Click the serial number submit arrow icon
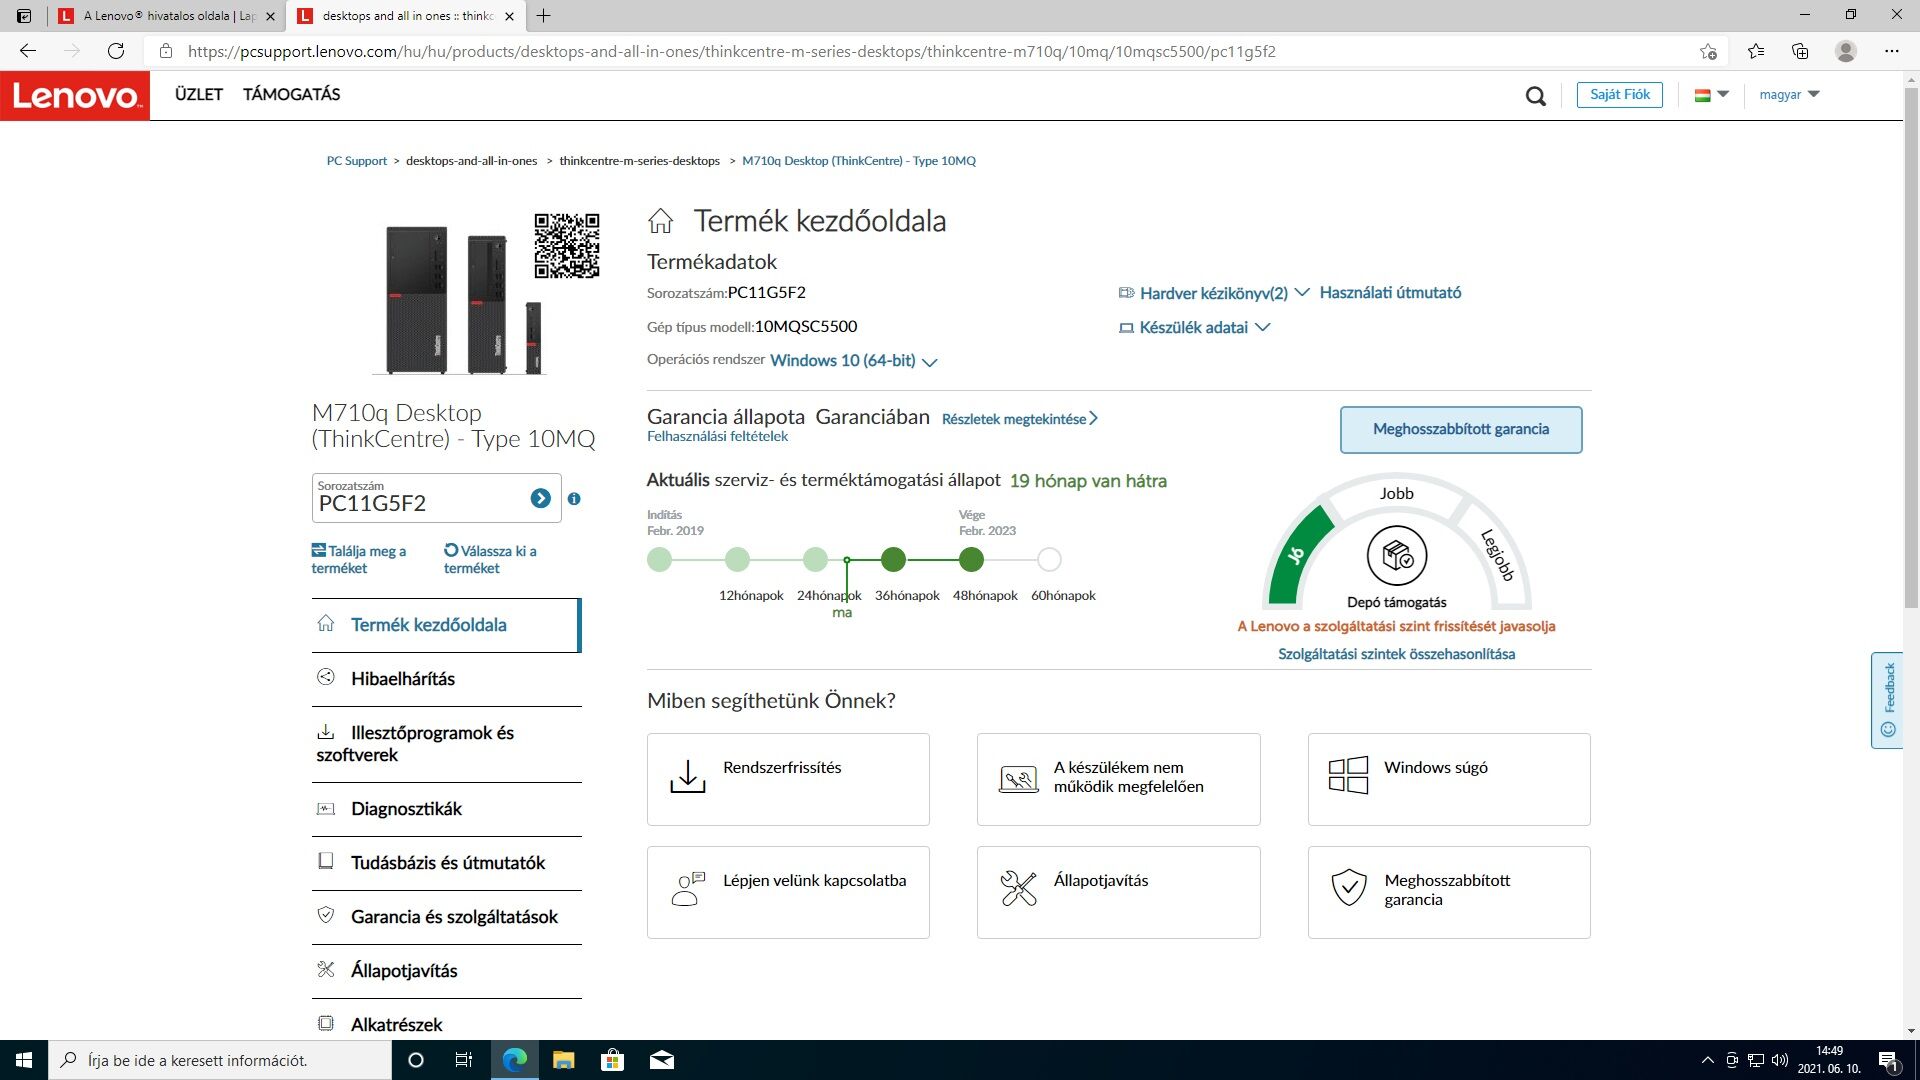 (x=540, y=498)
